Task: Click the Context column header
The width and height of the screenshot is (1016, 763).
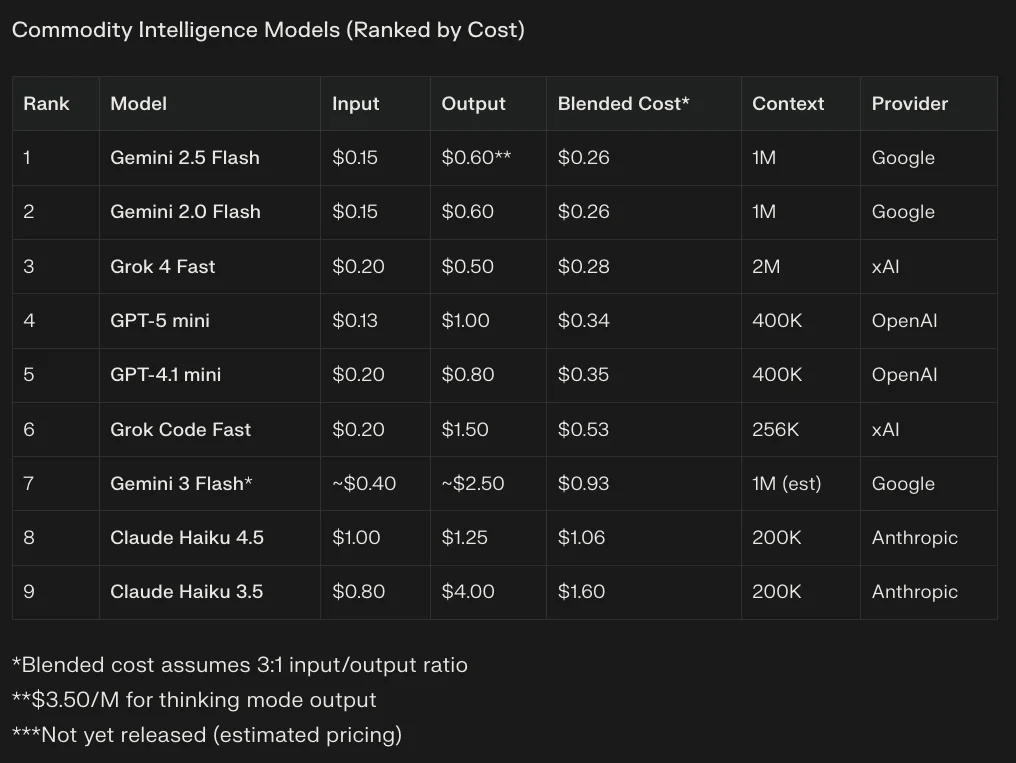Action: pyautogui.click(x=788, y=104)
